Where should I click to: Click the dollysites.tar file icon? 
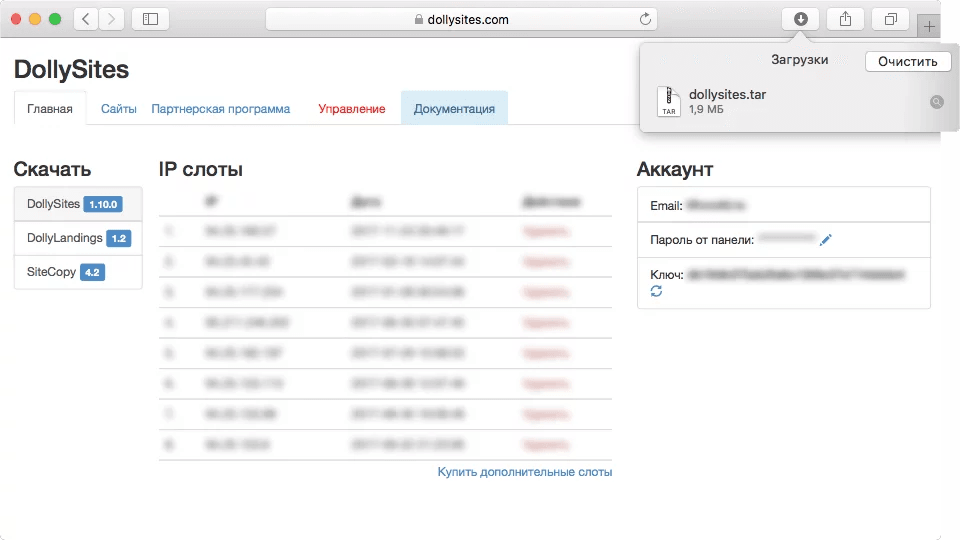(x=669, y=102)
